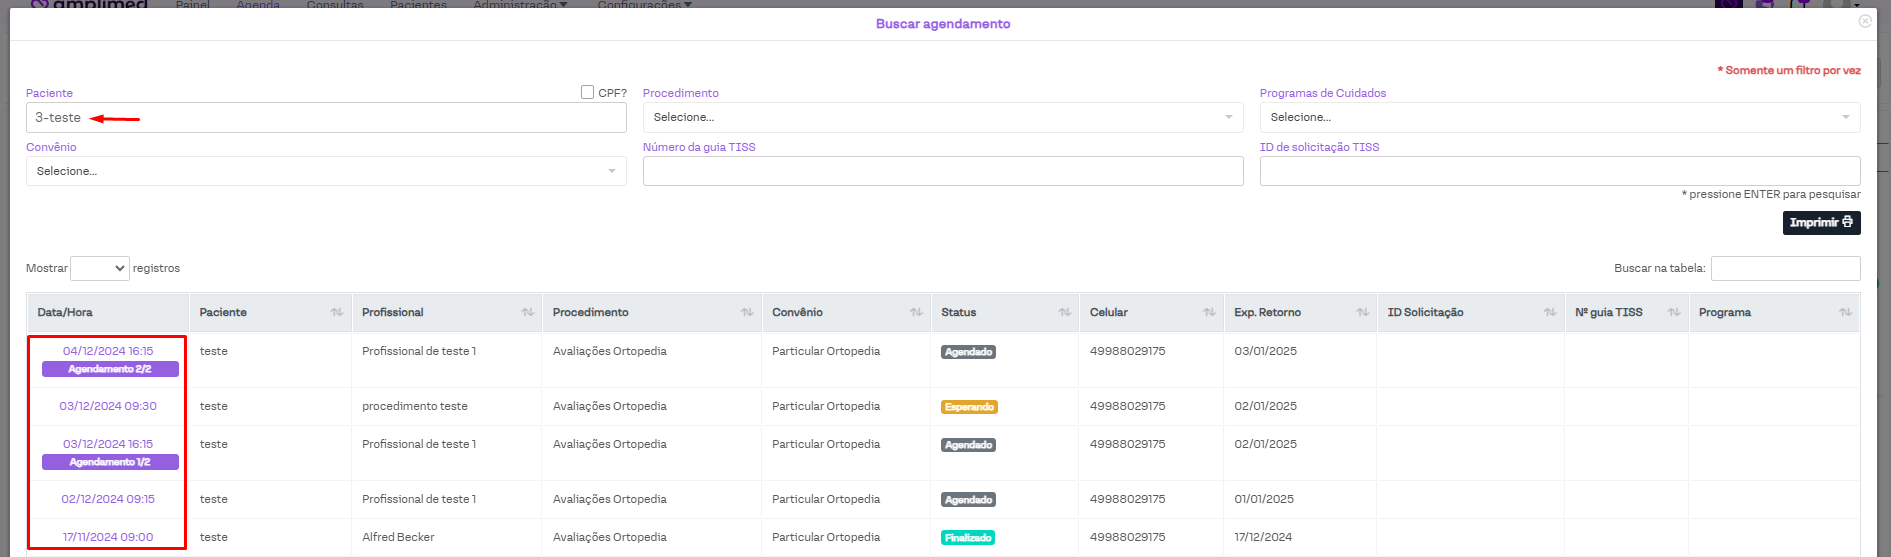Screen dimensions: 1891x557
Task: Close the Buscar agendamento dialog
Action: click(x=1864, y=21)
